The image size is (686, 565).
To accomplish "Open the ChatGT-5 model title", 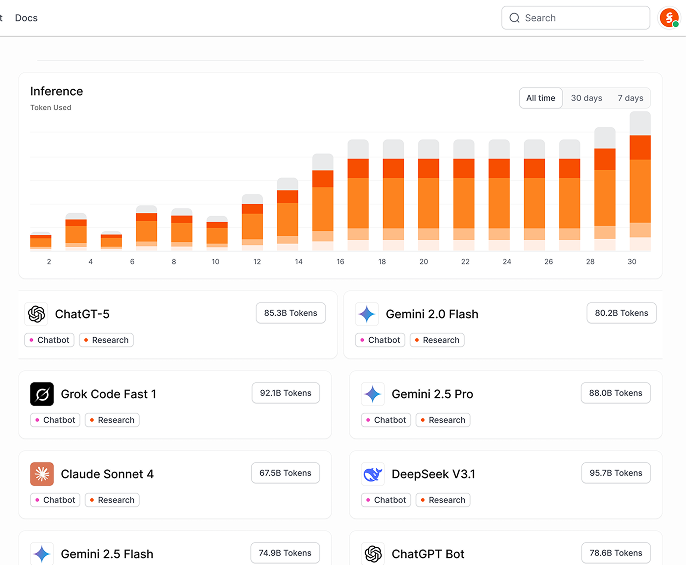I will pyautogui.click(x=82, y=314).
